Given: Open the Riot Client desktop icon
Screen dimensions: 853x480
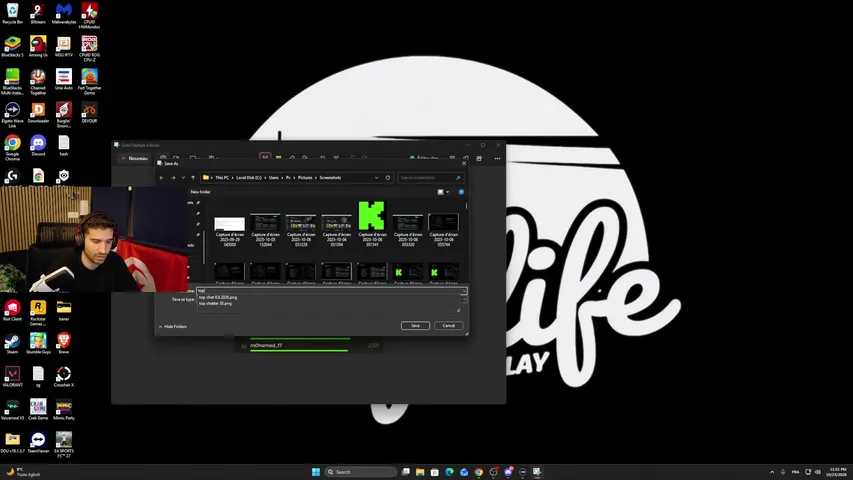Looking at the screenshot, I should (12, 310).
